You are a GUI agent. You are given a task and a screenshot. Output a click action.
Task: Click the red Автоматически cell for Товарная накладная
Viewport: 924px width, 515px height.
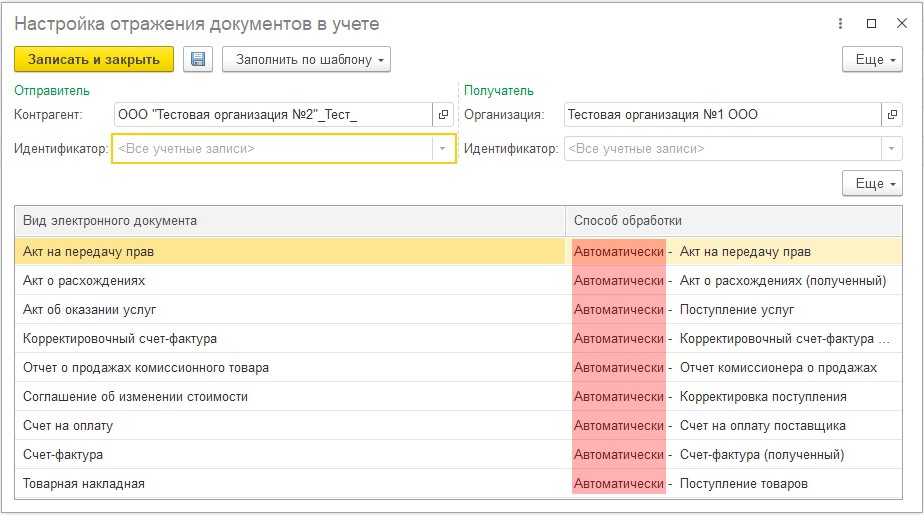[x=618, y=484]
